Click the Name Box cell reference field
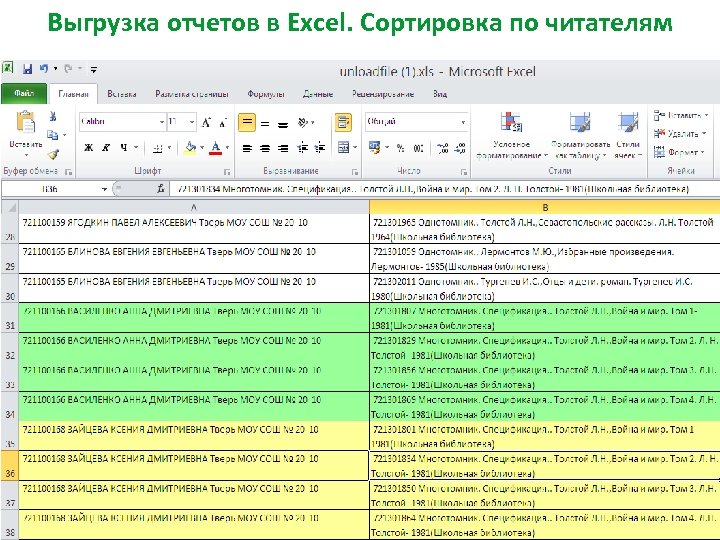This screenshot has width=720, height=540. click(55, 189)
